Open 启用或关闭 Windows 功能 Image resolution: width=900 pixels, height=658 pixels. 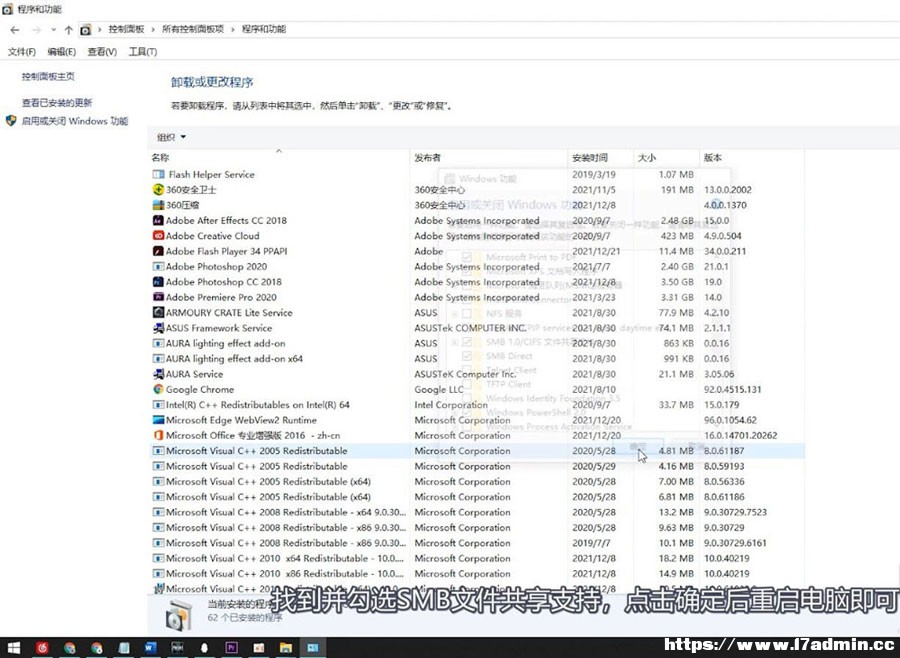pyautogui.click(x=75, y=121)
